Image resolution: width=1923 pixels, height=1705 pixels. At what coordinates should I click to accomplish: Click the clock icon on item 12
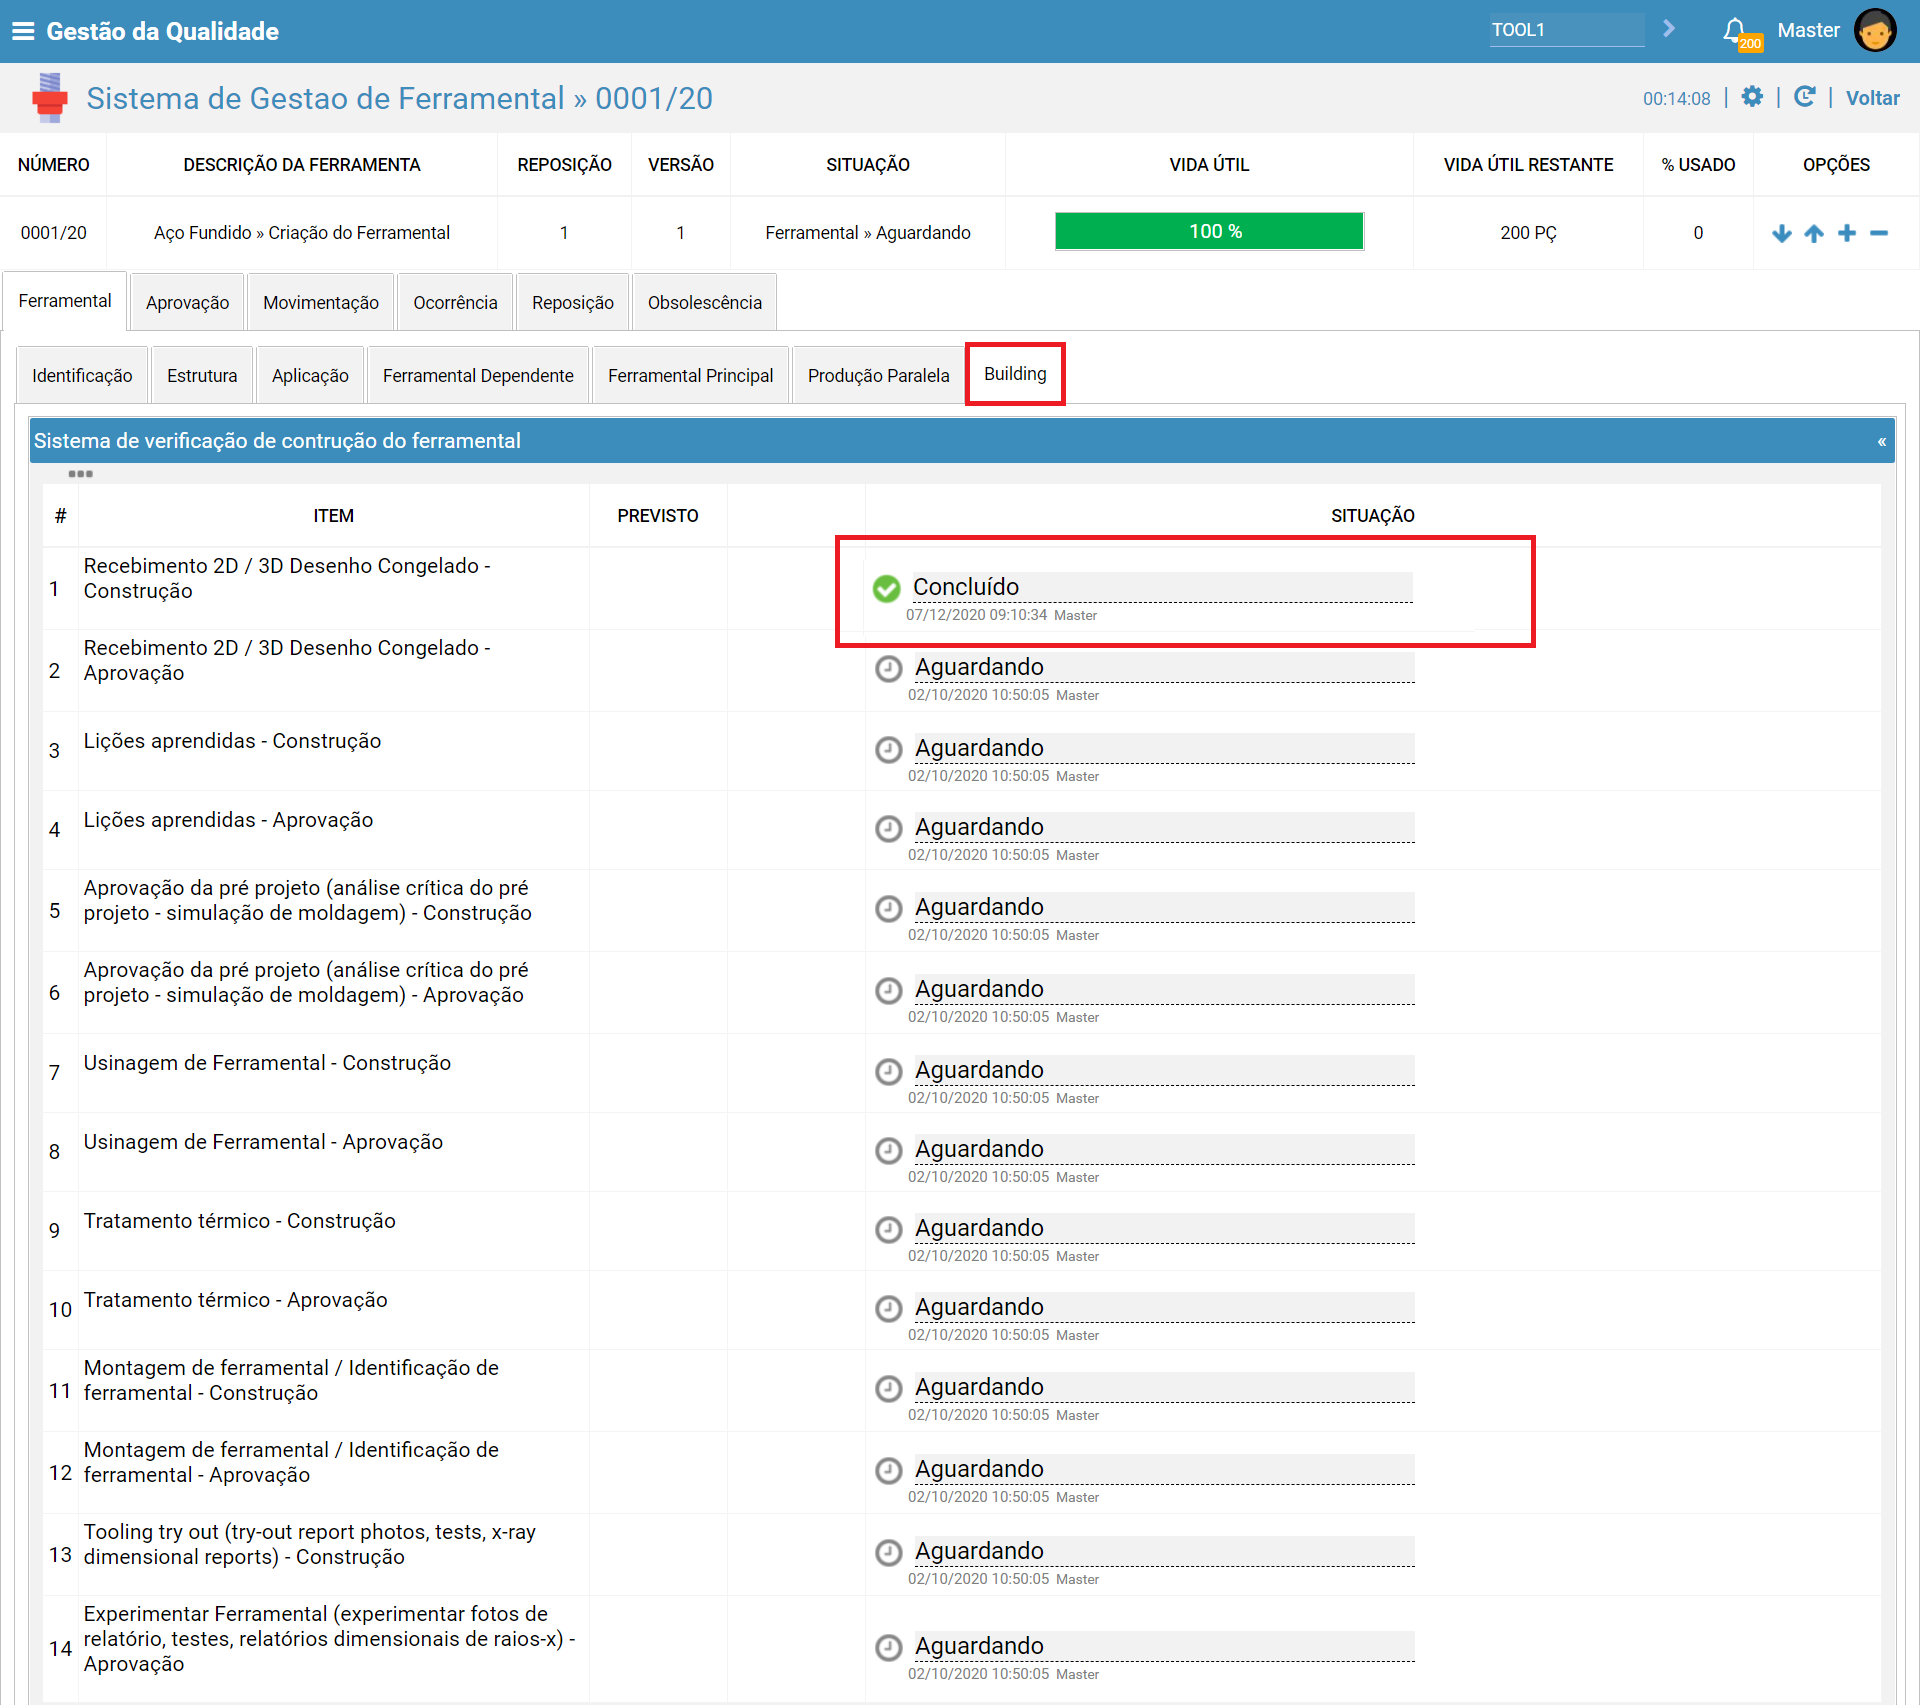[890, 1471]
